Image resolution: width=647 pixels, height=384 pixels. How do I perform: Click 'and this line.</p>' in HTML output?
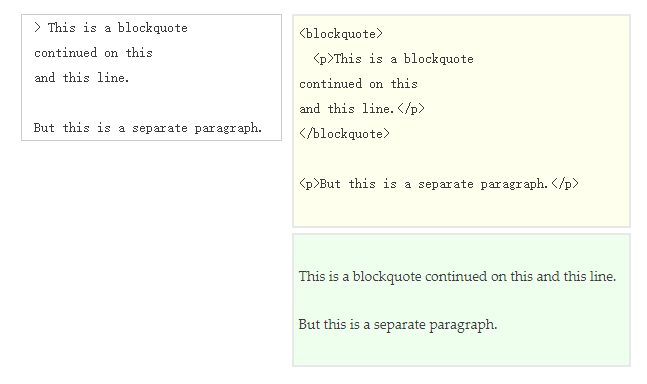coord(362,109)
